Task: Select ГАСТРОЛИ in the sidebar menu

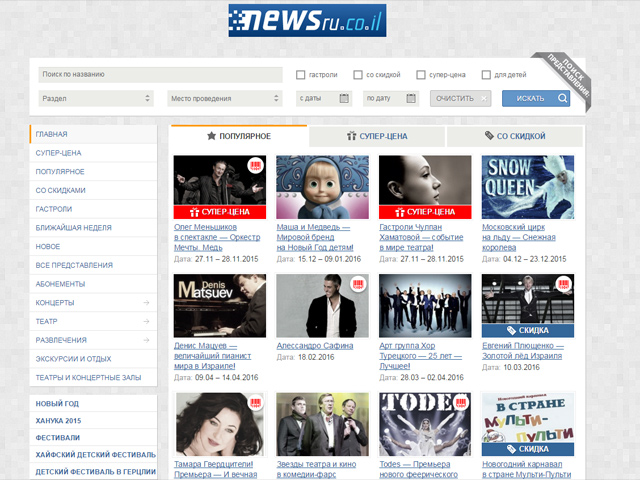Action: 93,209
